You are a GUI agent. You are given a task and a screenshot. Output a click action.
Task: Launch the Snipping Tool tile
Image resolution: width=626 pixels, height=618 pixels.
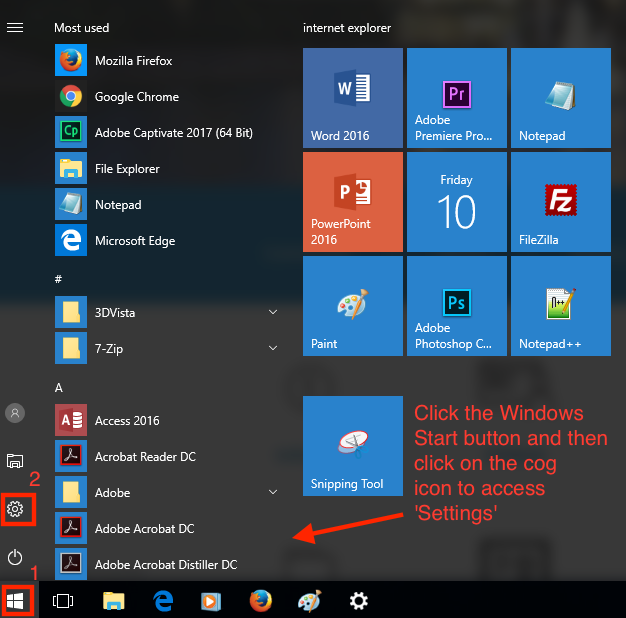(x=353, y=446)
